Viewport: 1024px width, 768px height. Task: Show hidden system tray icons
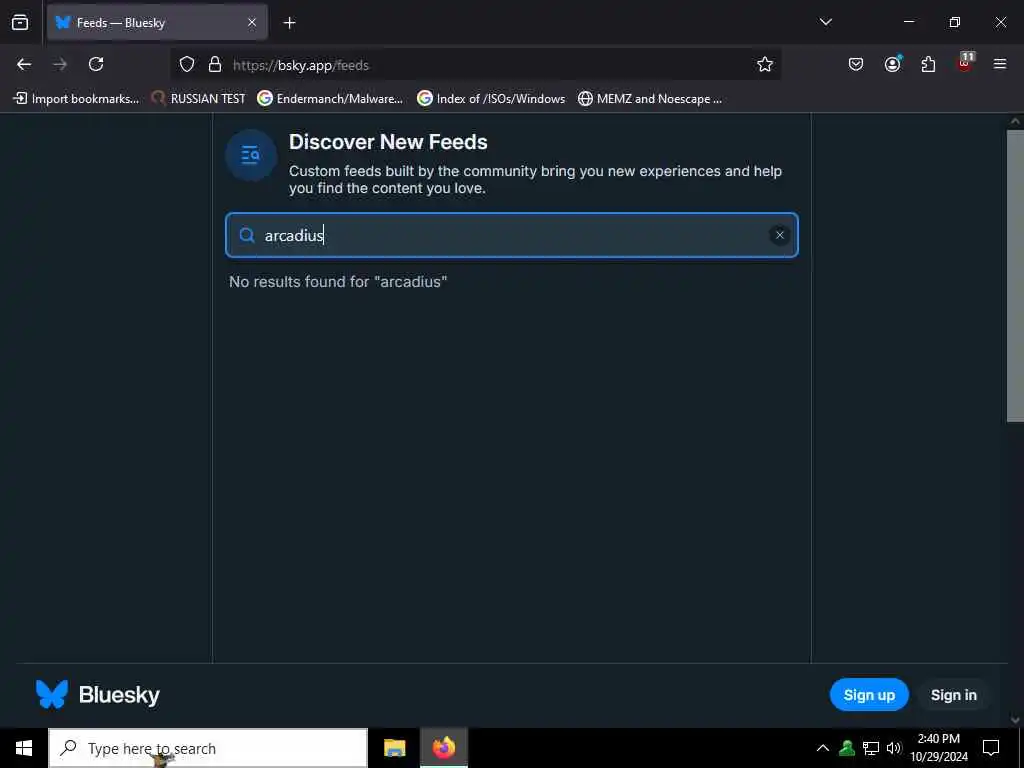point(823,748)
